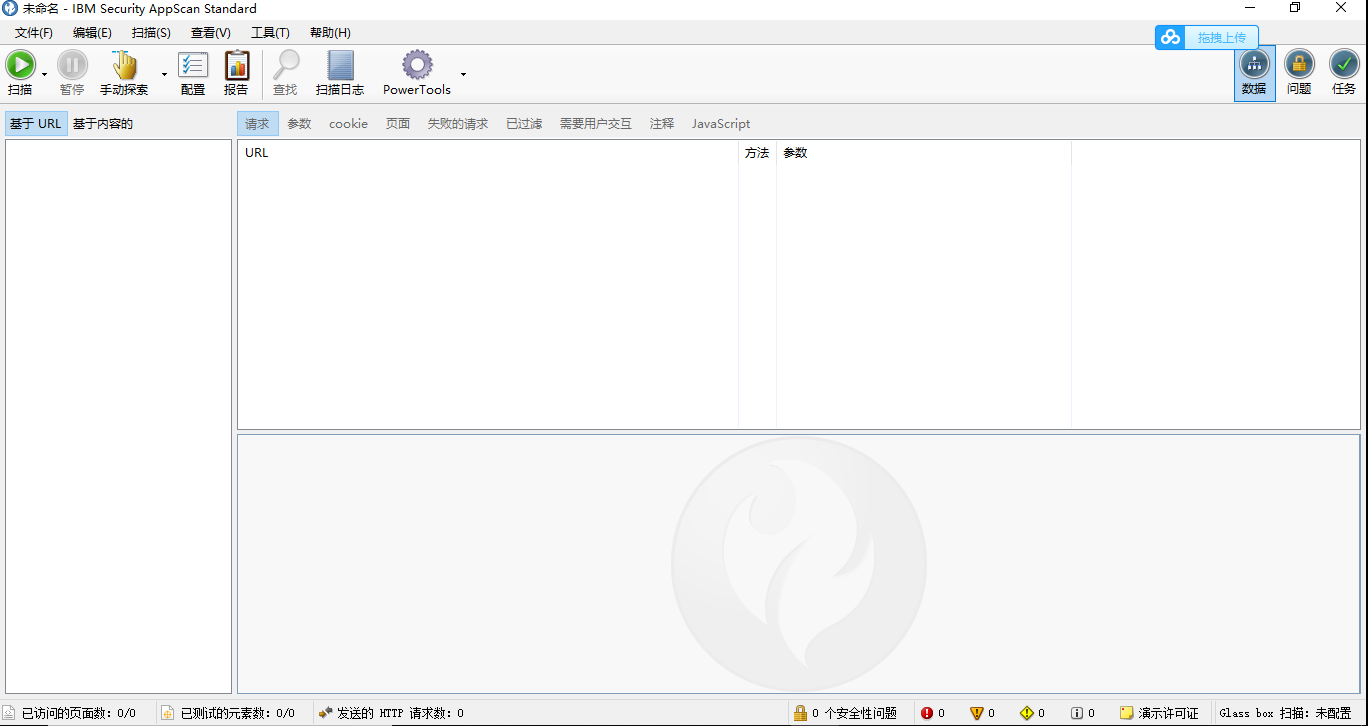Select the 页面 tab
This screenshot has height=726, width=1368.
pos(398,124)
